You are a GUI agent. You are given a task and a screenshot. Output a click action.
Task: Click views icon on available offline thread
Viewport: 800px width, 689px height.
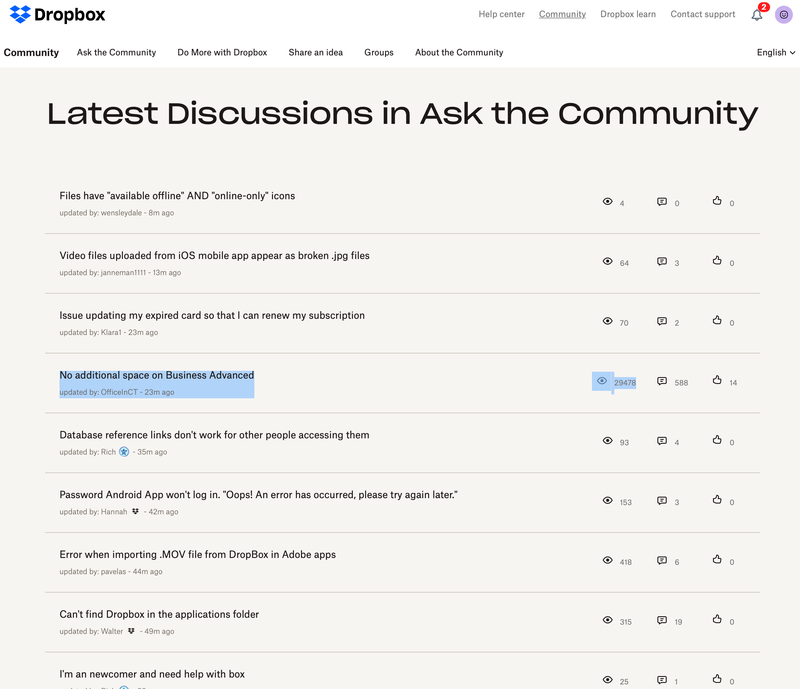607,201
